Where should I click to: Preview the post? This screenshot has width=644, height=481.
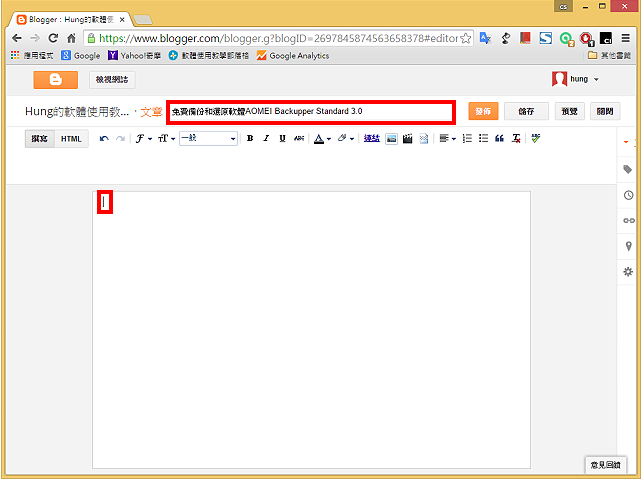pos(570,111)
